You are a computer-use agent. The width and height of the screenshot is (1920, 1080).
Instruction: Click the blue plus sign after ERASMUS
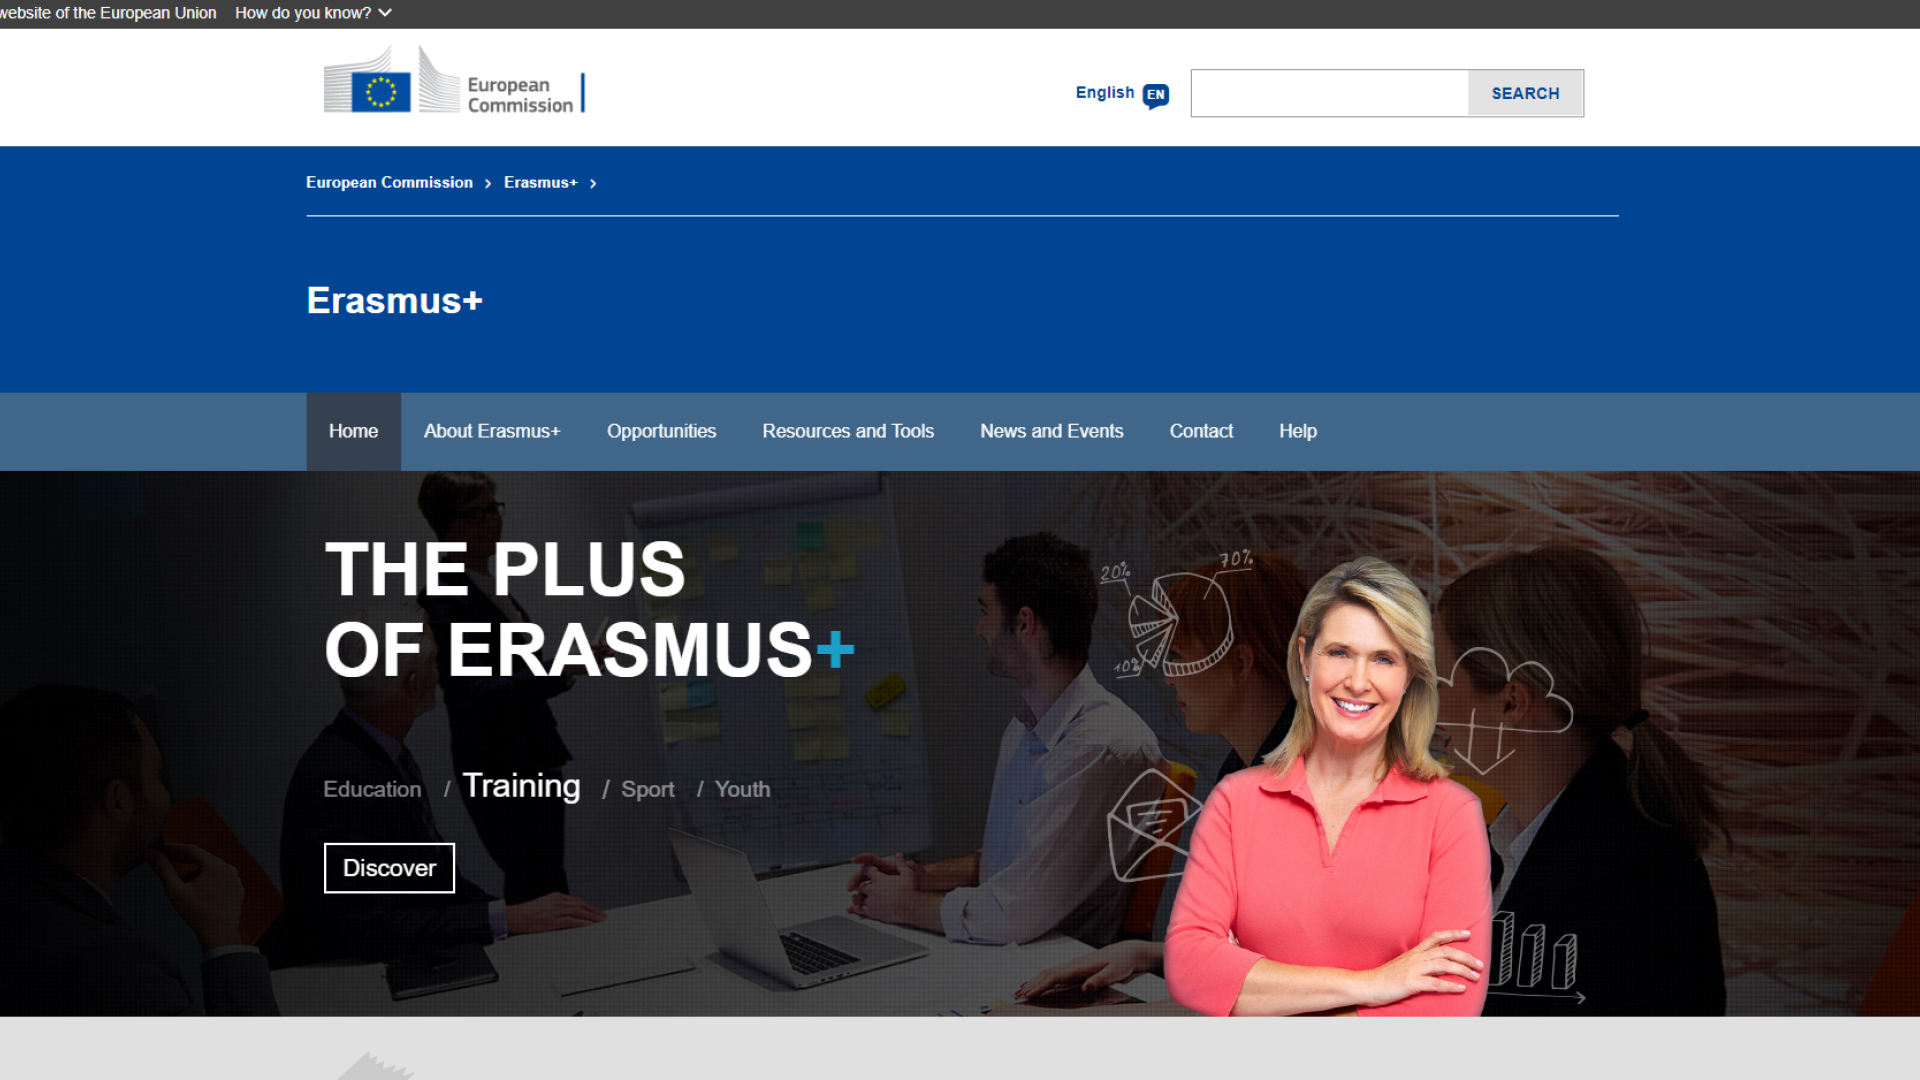(835, 650)
